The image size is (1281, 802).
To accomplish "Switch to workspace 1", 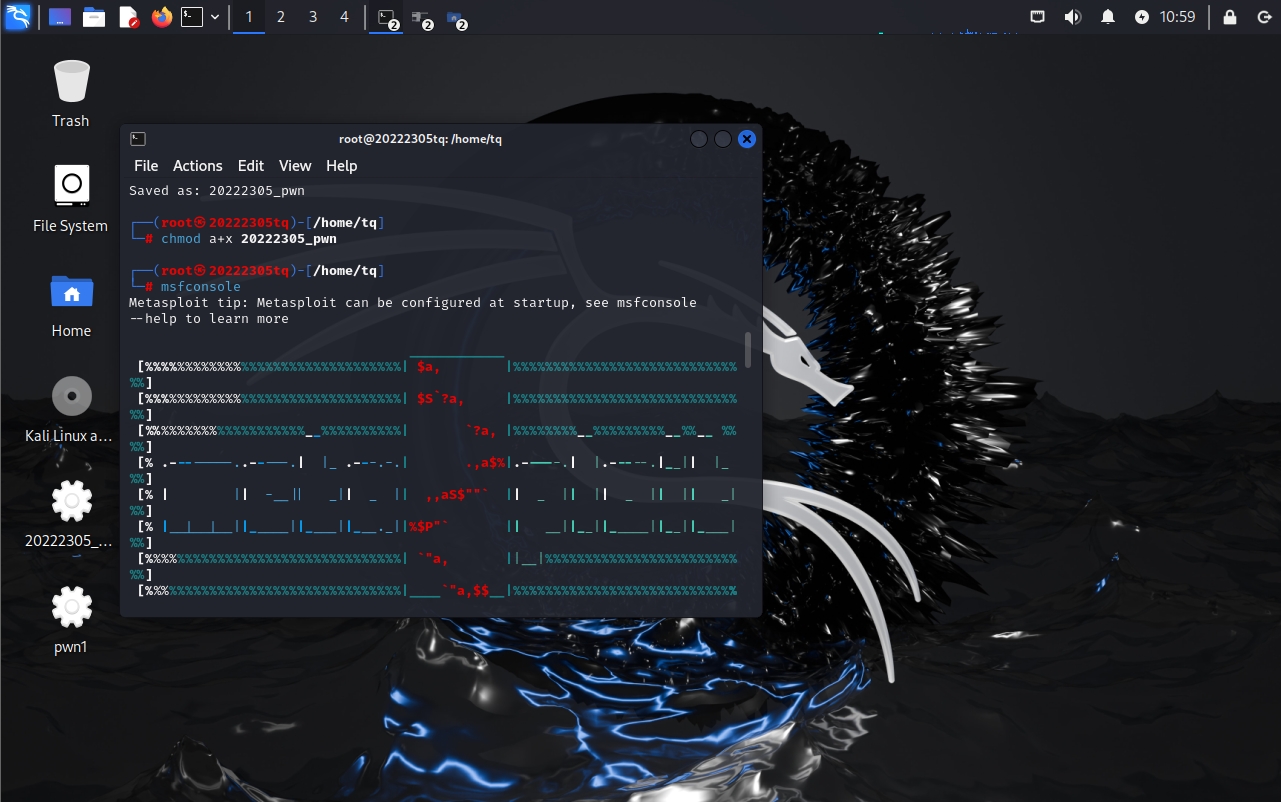I will pyautogui.click(x=249, y=17).
